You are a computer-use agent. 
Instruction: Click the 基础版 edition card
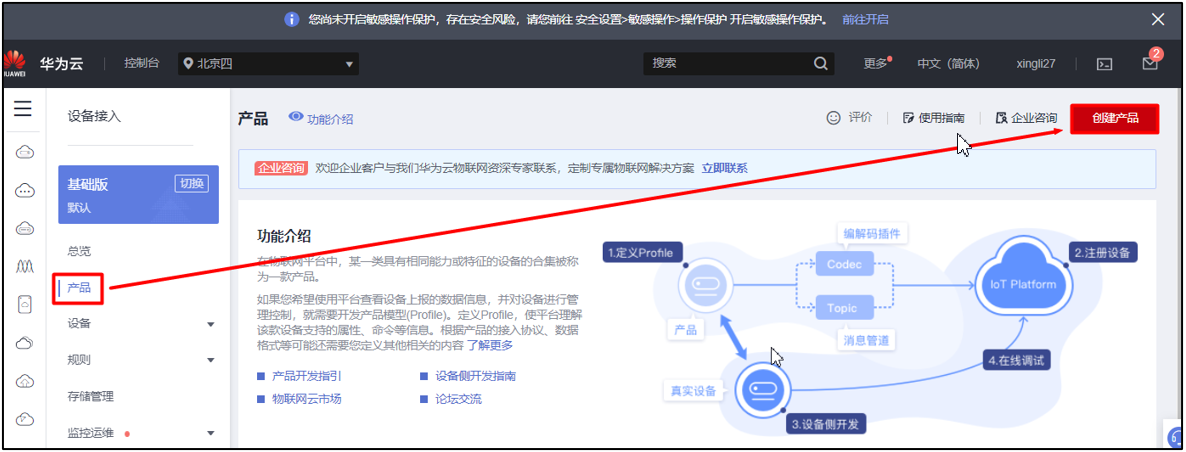tap(138, 195)
